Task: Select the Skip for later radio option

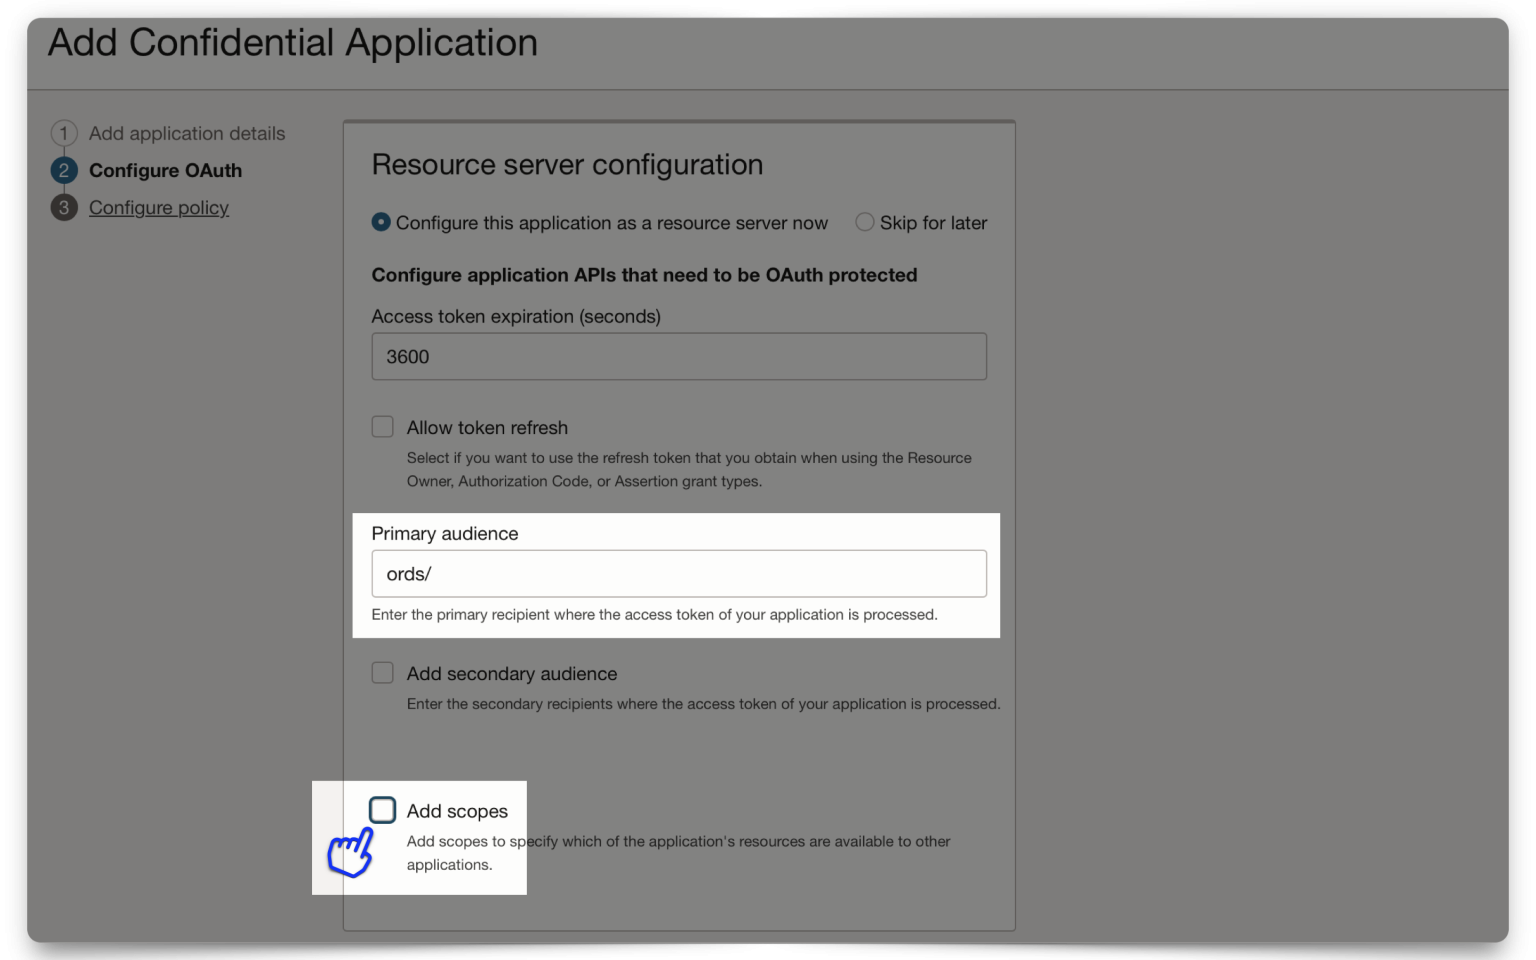Action: click(864, 222)
